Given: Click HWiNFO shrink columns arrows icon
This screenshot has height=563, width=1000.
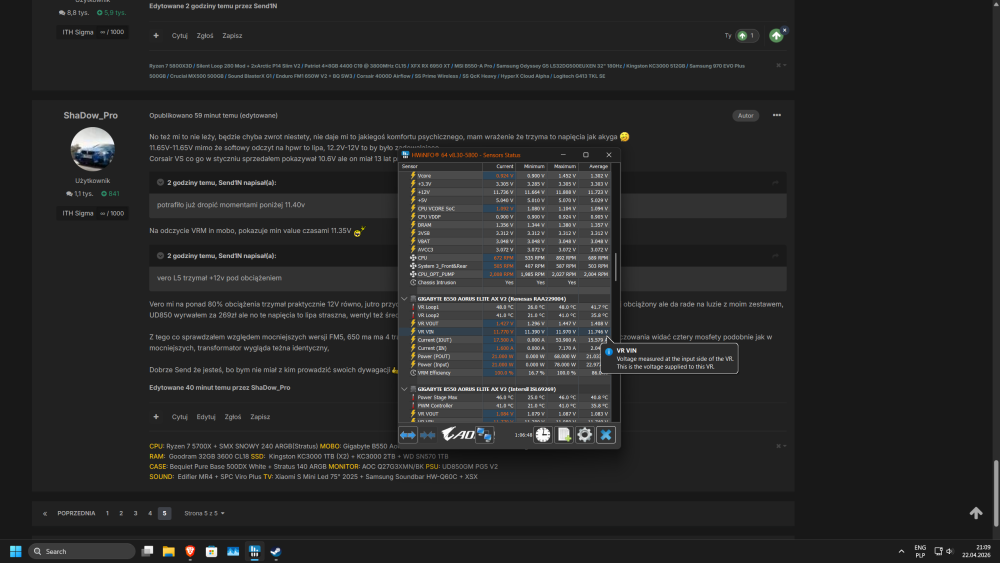Looking at the screenshot, I should [x=427, y=435].
